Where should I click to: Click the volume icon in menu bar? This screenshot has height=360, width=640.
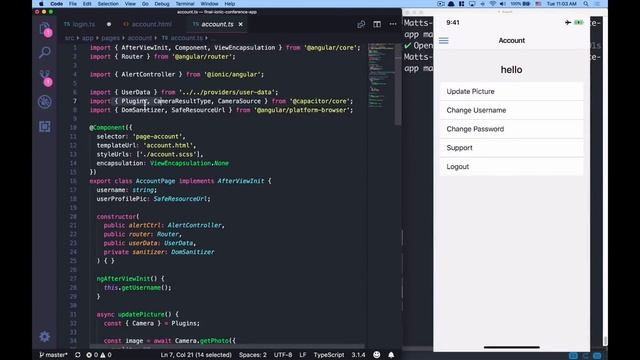pyautogui.click(x=503, y=4)
